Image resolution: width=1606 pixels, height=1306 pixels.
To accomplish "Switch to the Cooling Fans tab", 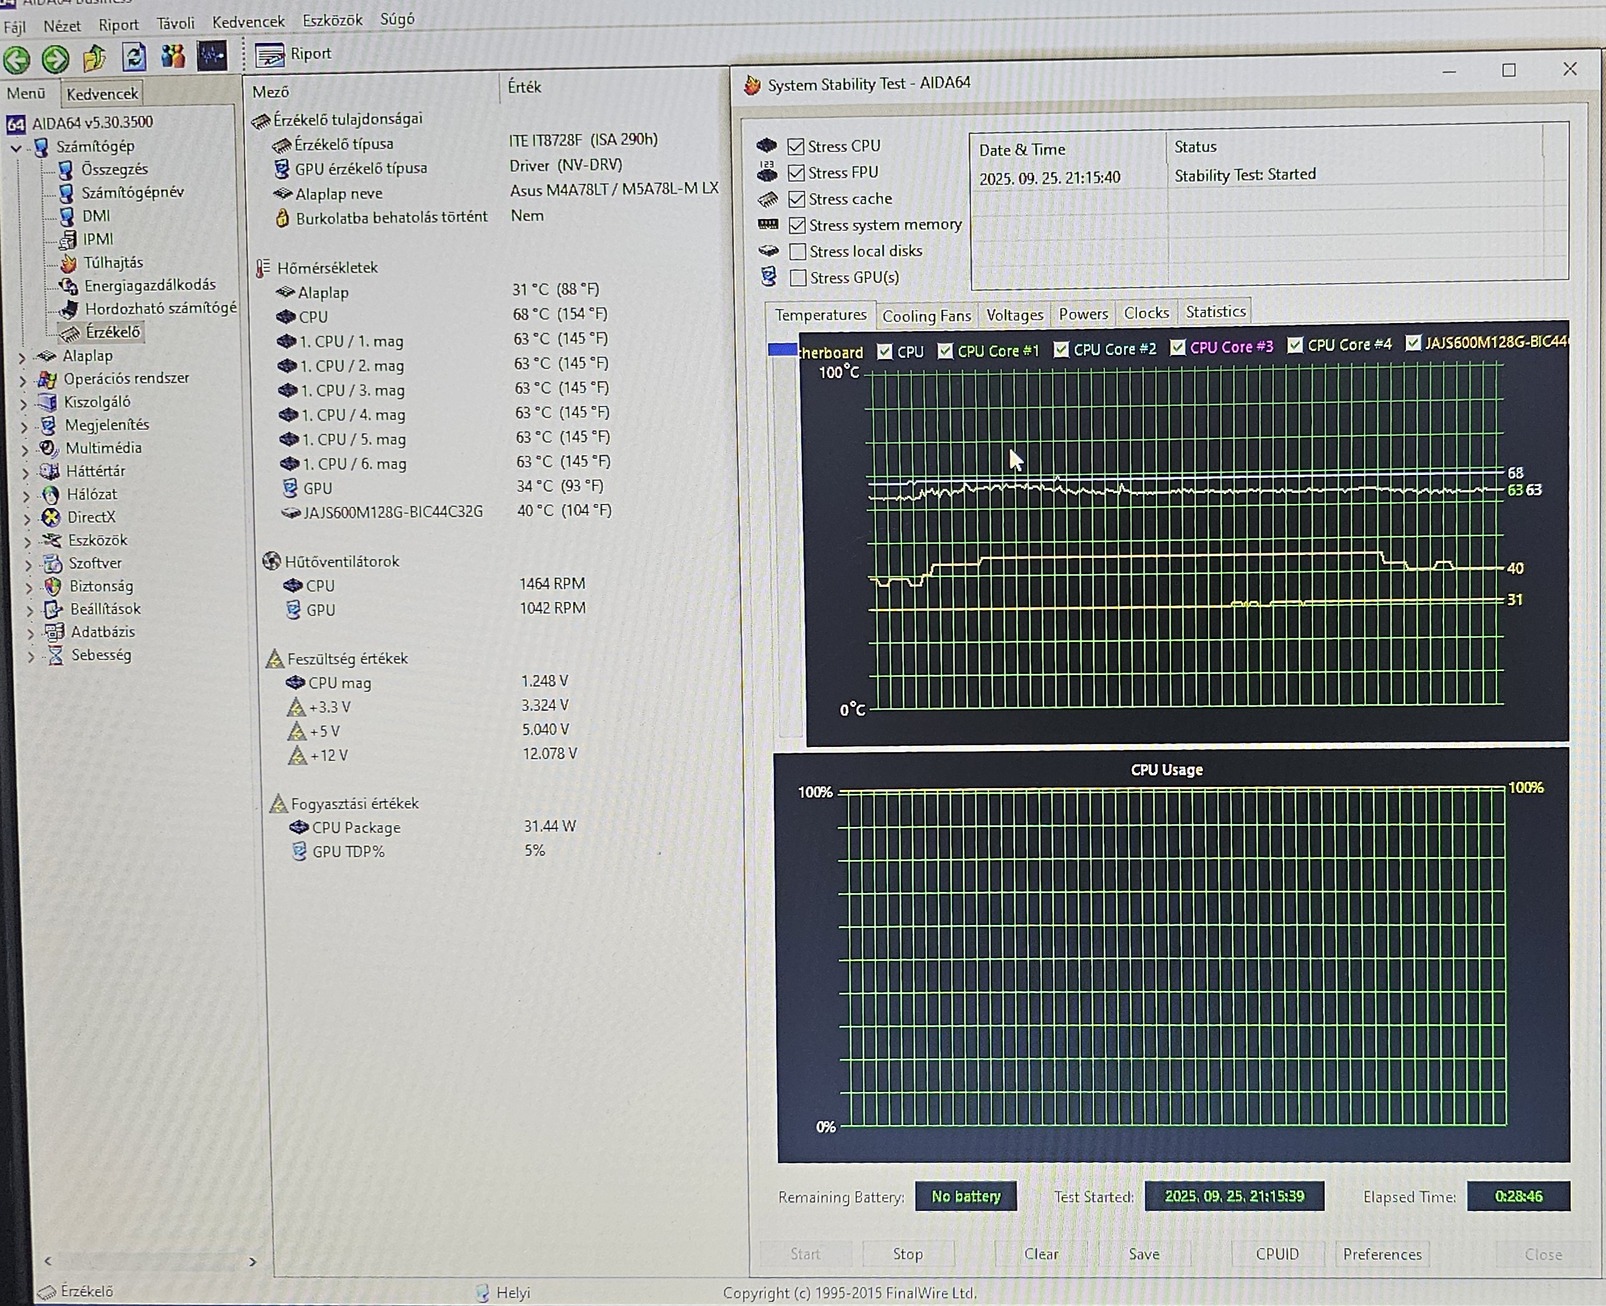I will point(927,316).
